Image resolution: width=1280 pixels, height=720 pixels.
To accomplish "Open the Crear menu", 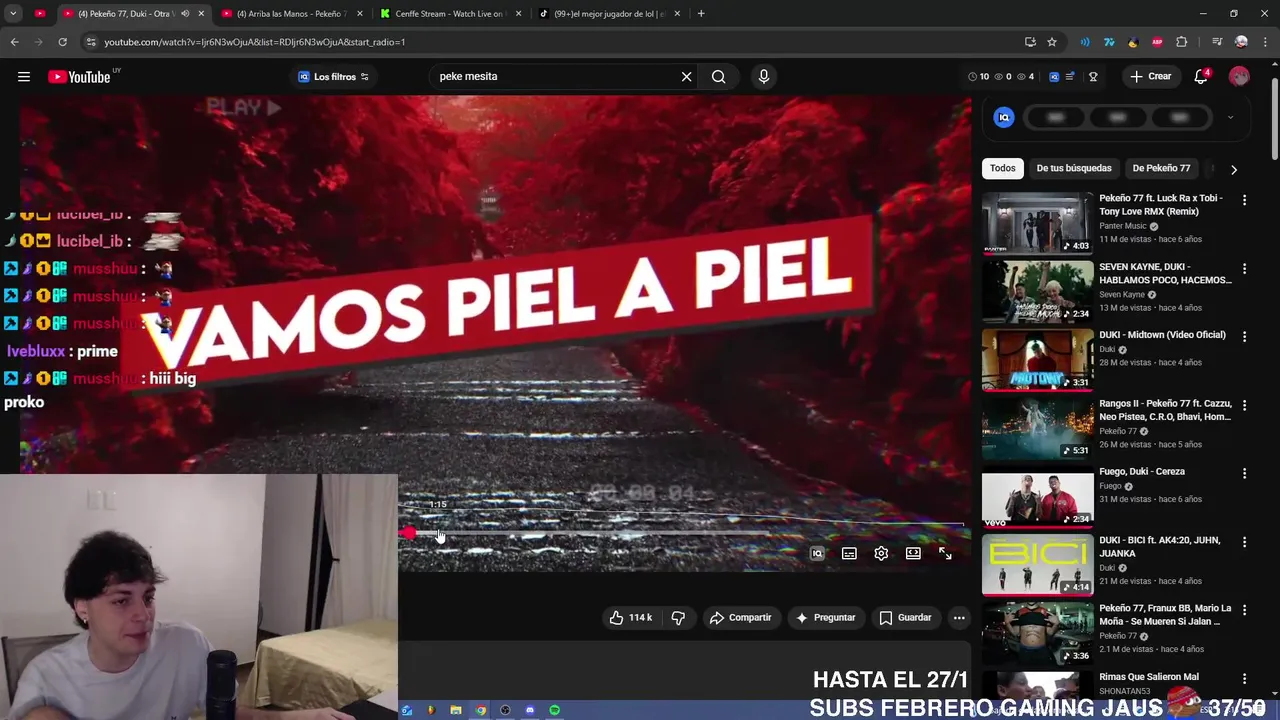I will click(1150, 77).
